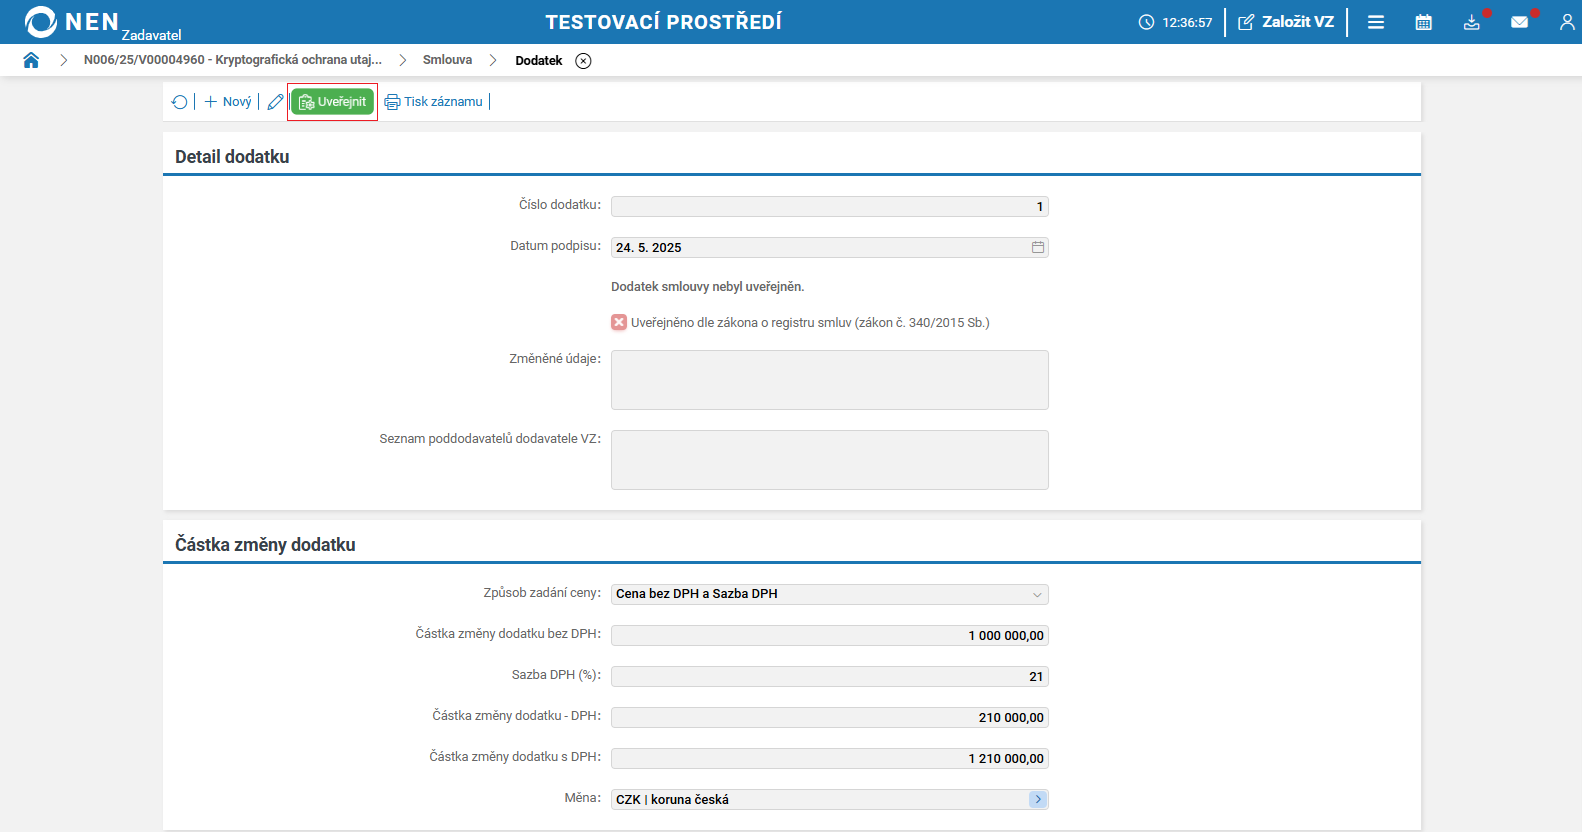Click Nový to create new record
The image size is (1582, 832).
point(228,102)
